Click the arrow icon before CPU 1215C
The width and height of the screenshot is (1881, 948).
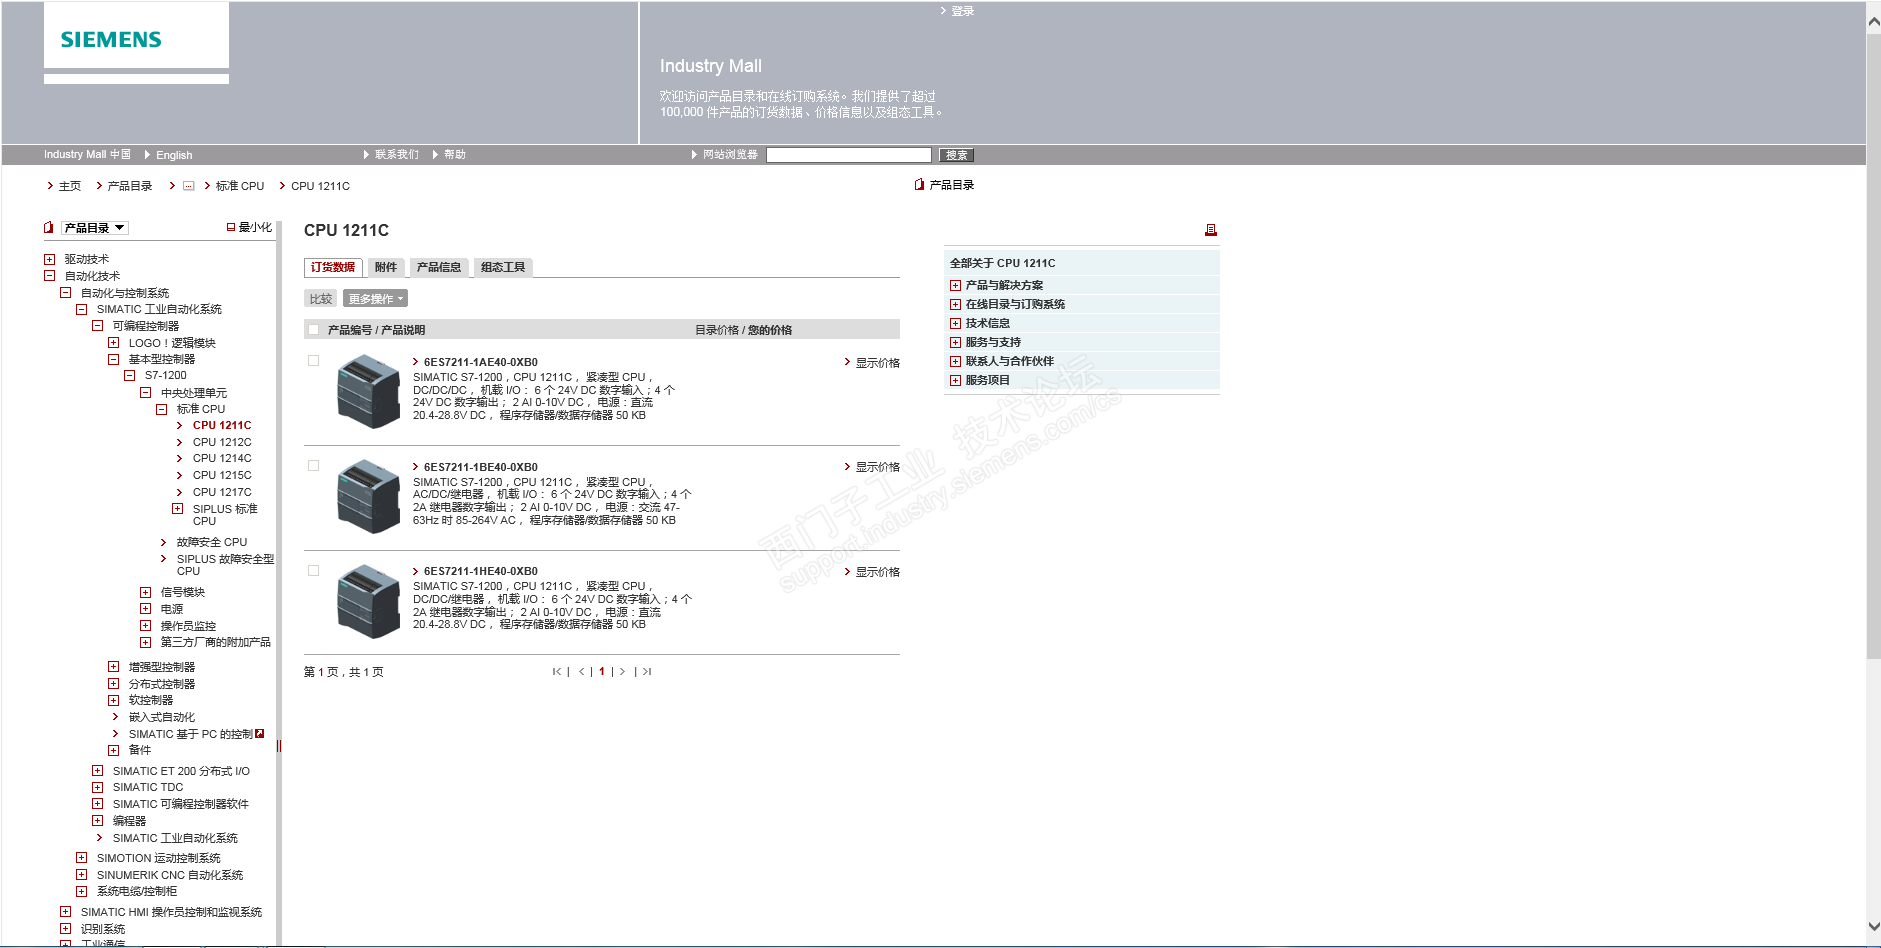pyautogui.click(x=180, y=476)
